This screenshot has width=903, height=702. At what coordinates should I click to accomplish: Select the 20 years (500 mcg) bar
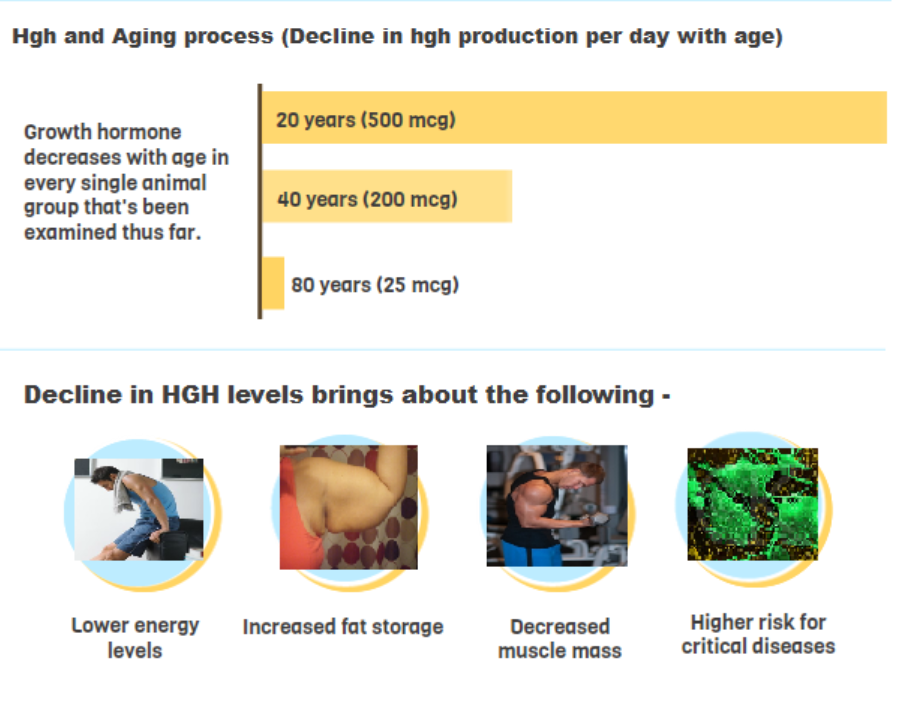[x=574, y=117]
